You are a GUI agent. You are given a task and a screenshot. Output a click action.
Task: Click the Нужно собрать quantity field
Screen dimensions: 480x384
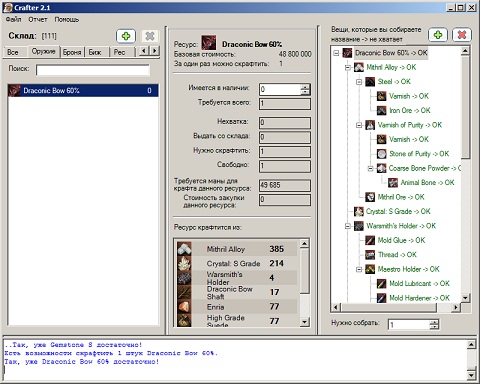pyautogui.click(x=409, y=324)
